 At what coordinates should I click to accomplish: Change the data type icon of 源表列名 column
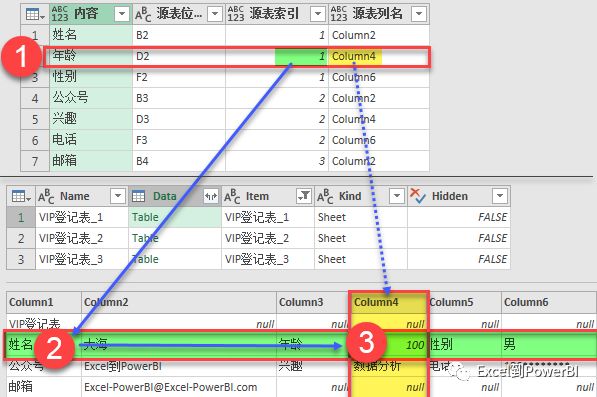338,14
